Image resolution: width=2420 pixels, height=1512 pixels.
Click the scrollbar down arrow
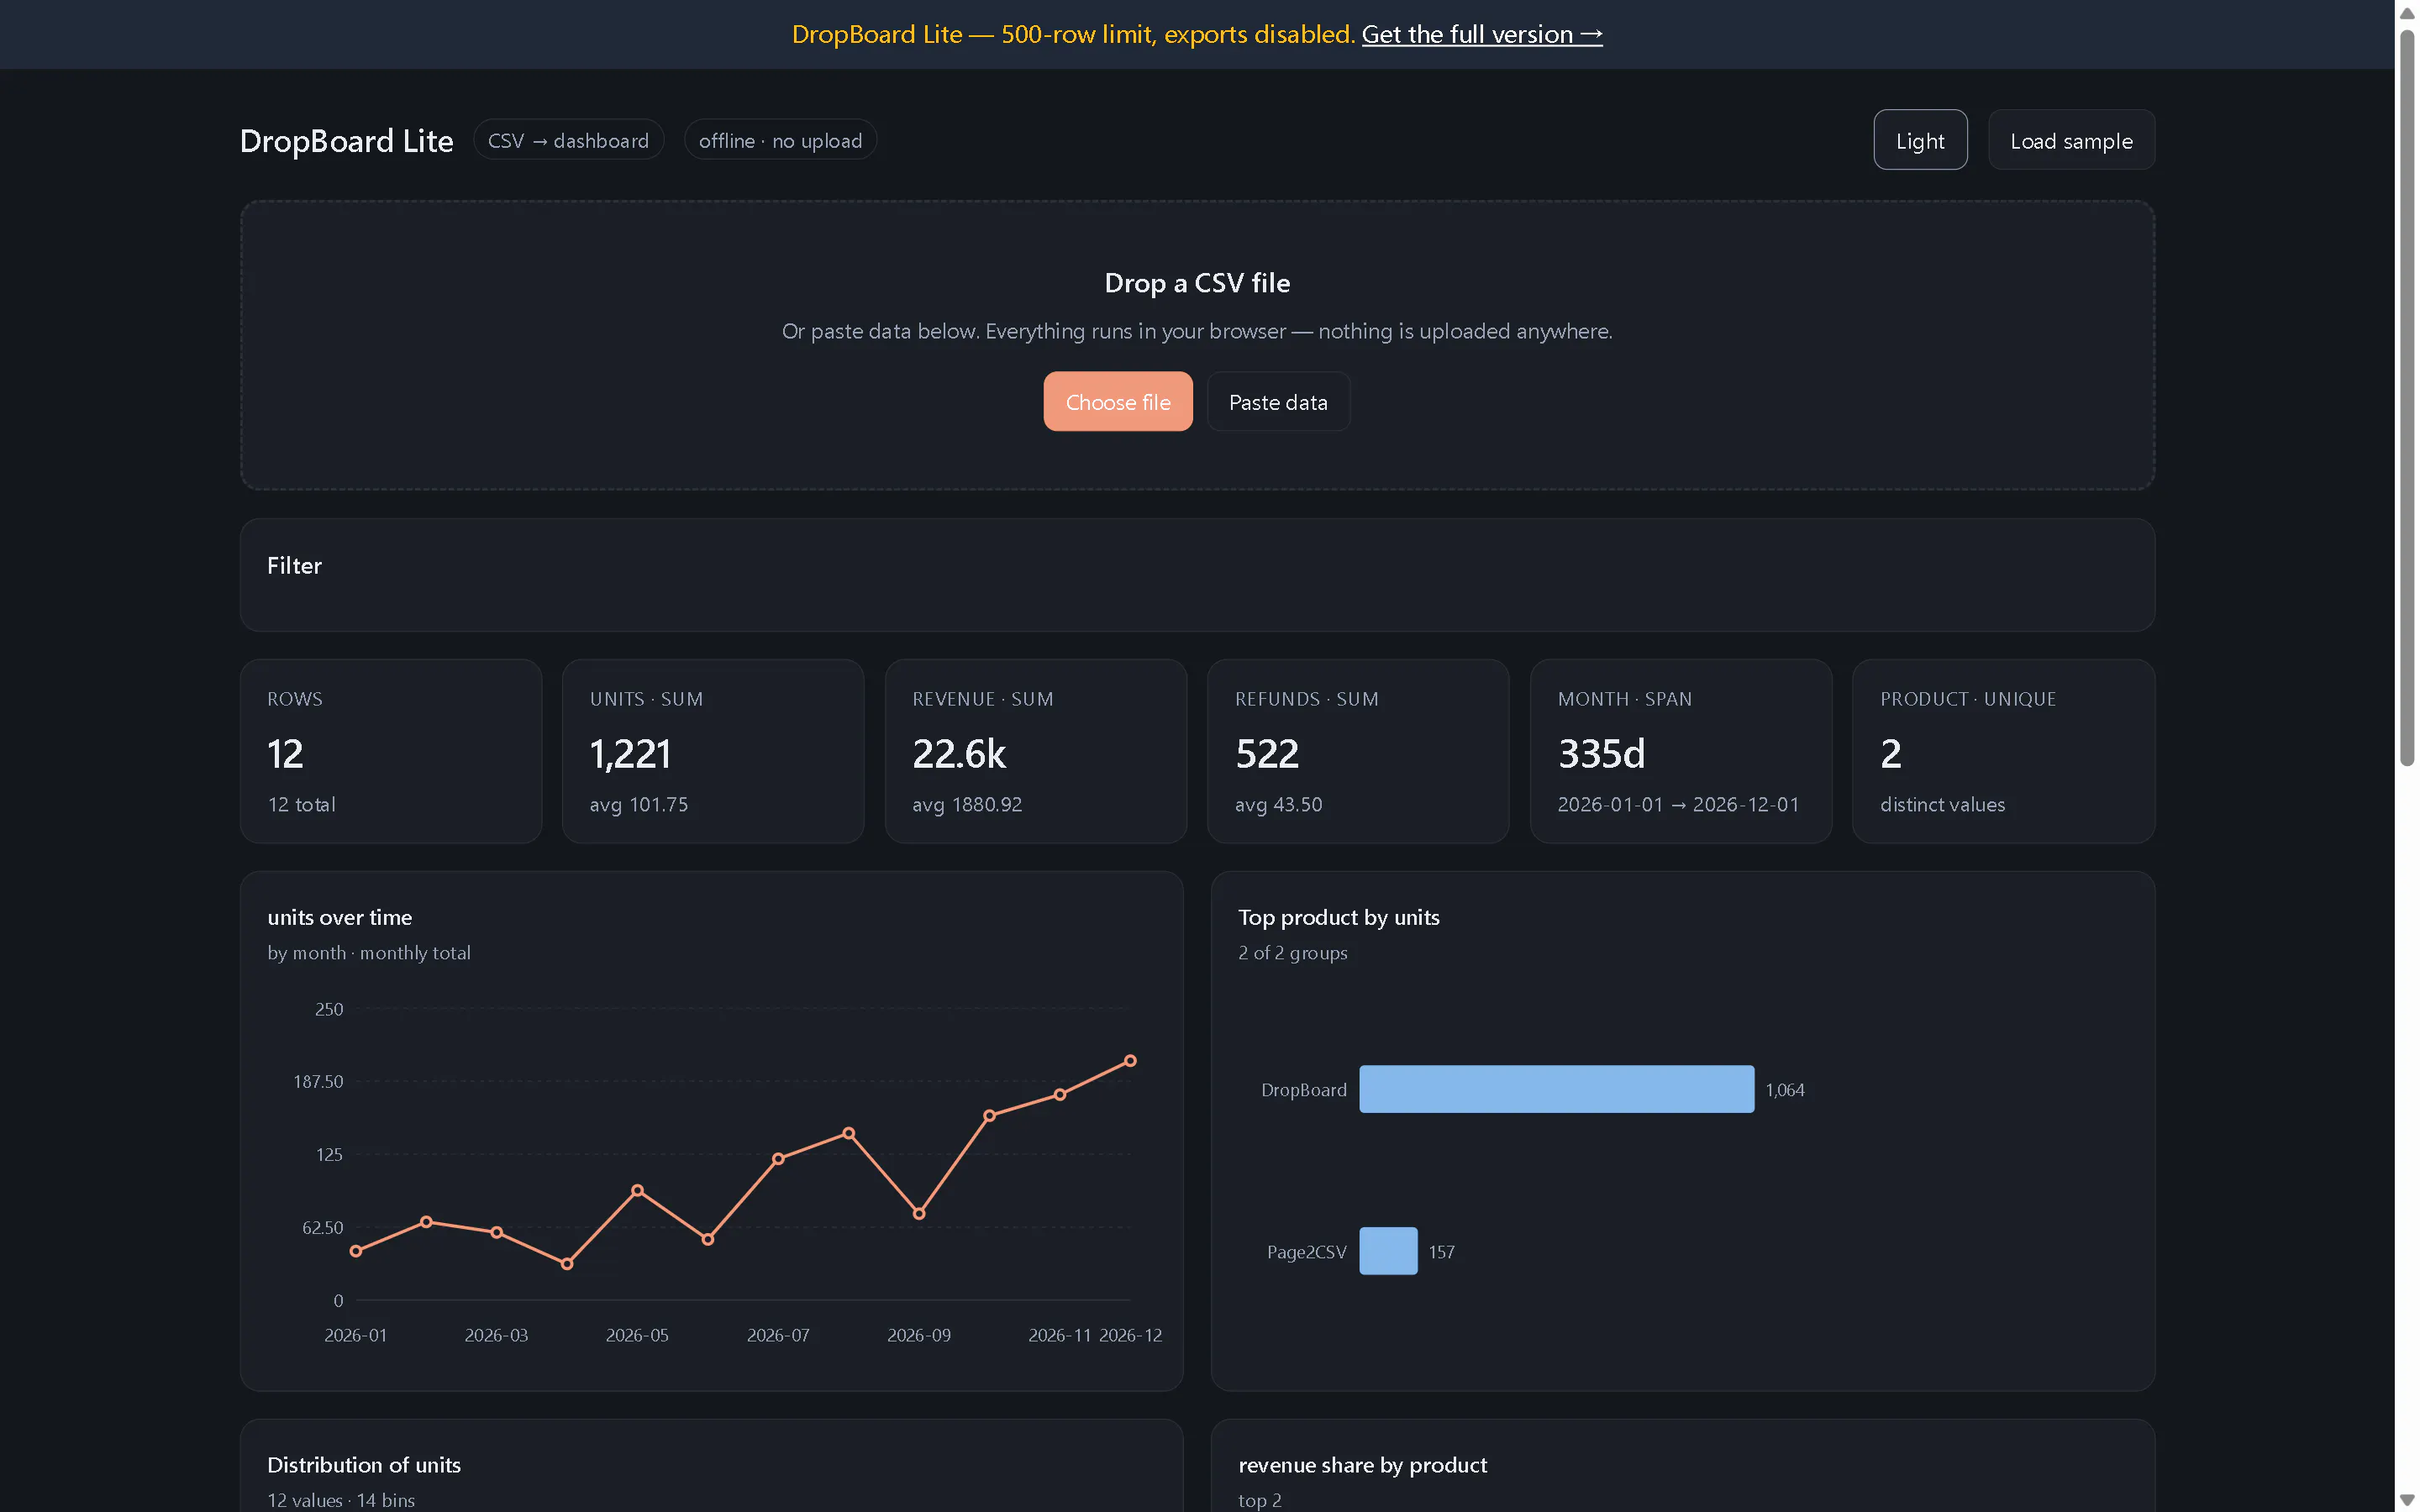pyautogui.click(x=2407, y=1500)
